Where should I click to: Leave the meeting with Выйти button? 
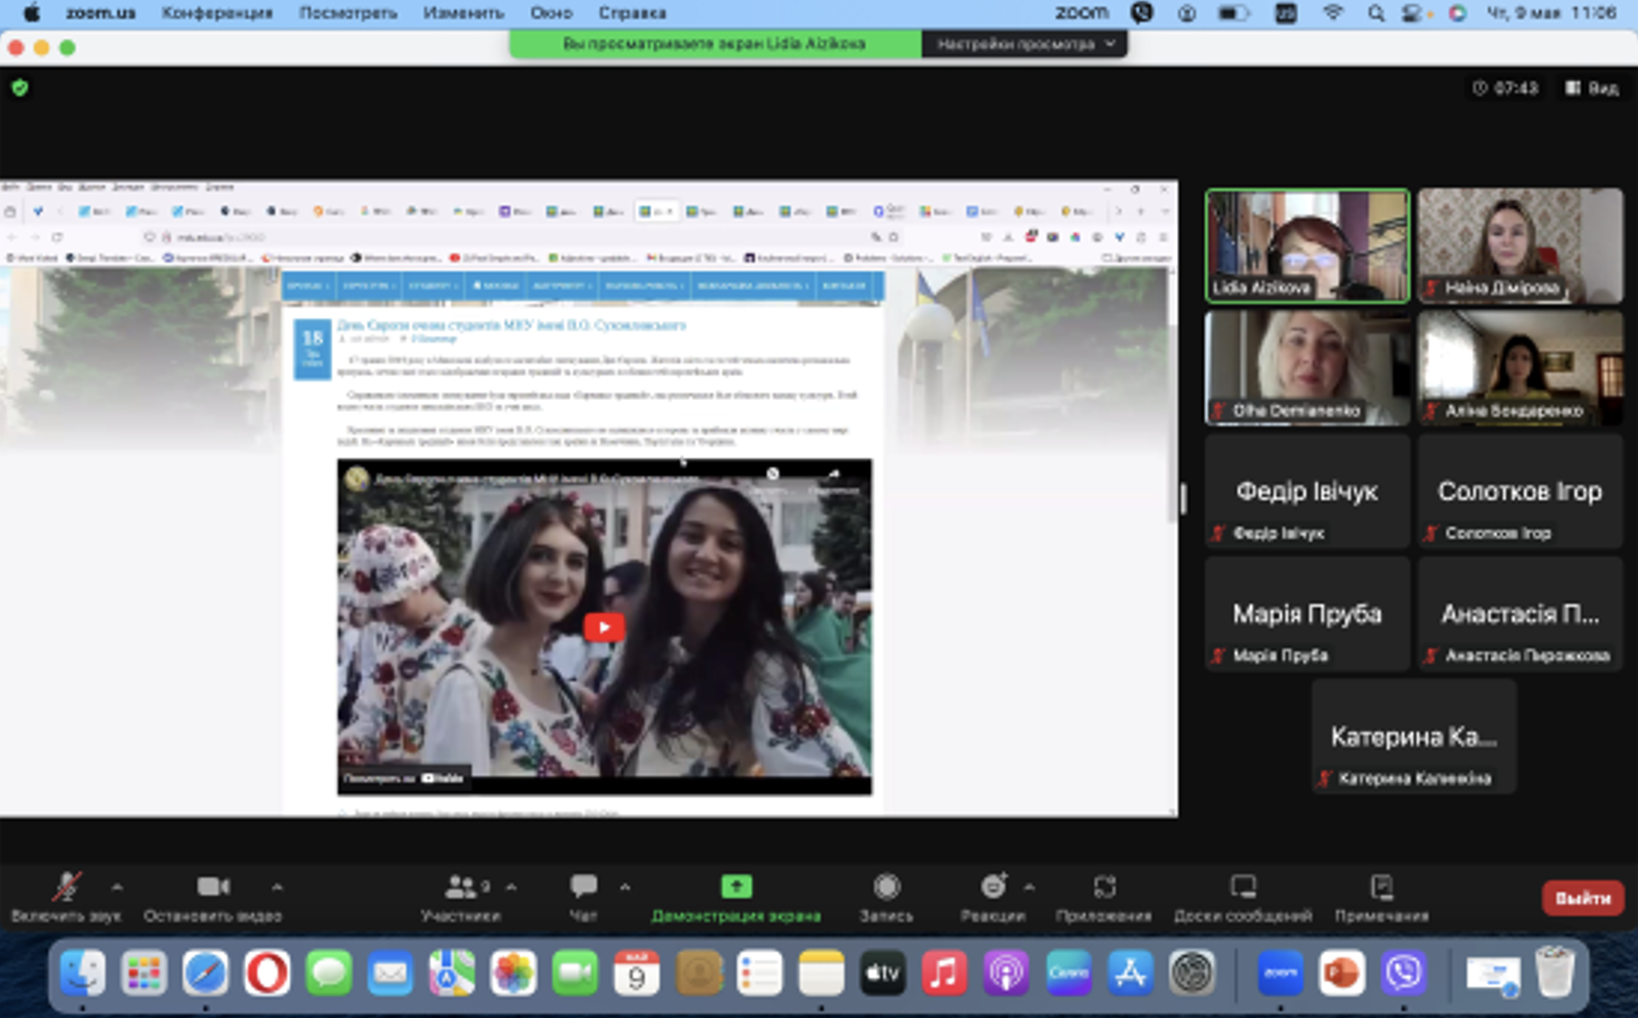click(1582, 898)
